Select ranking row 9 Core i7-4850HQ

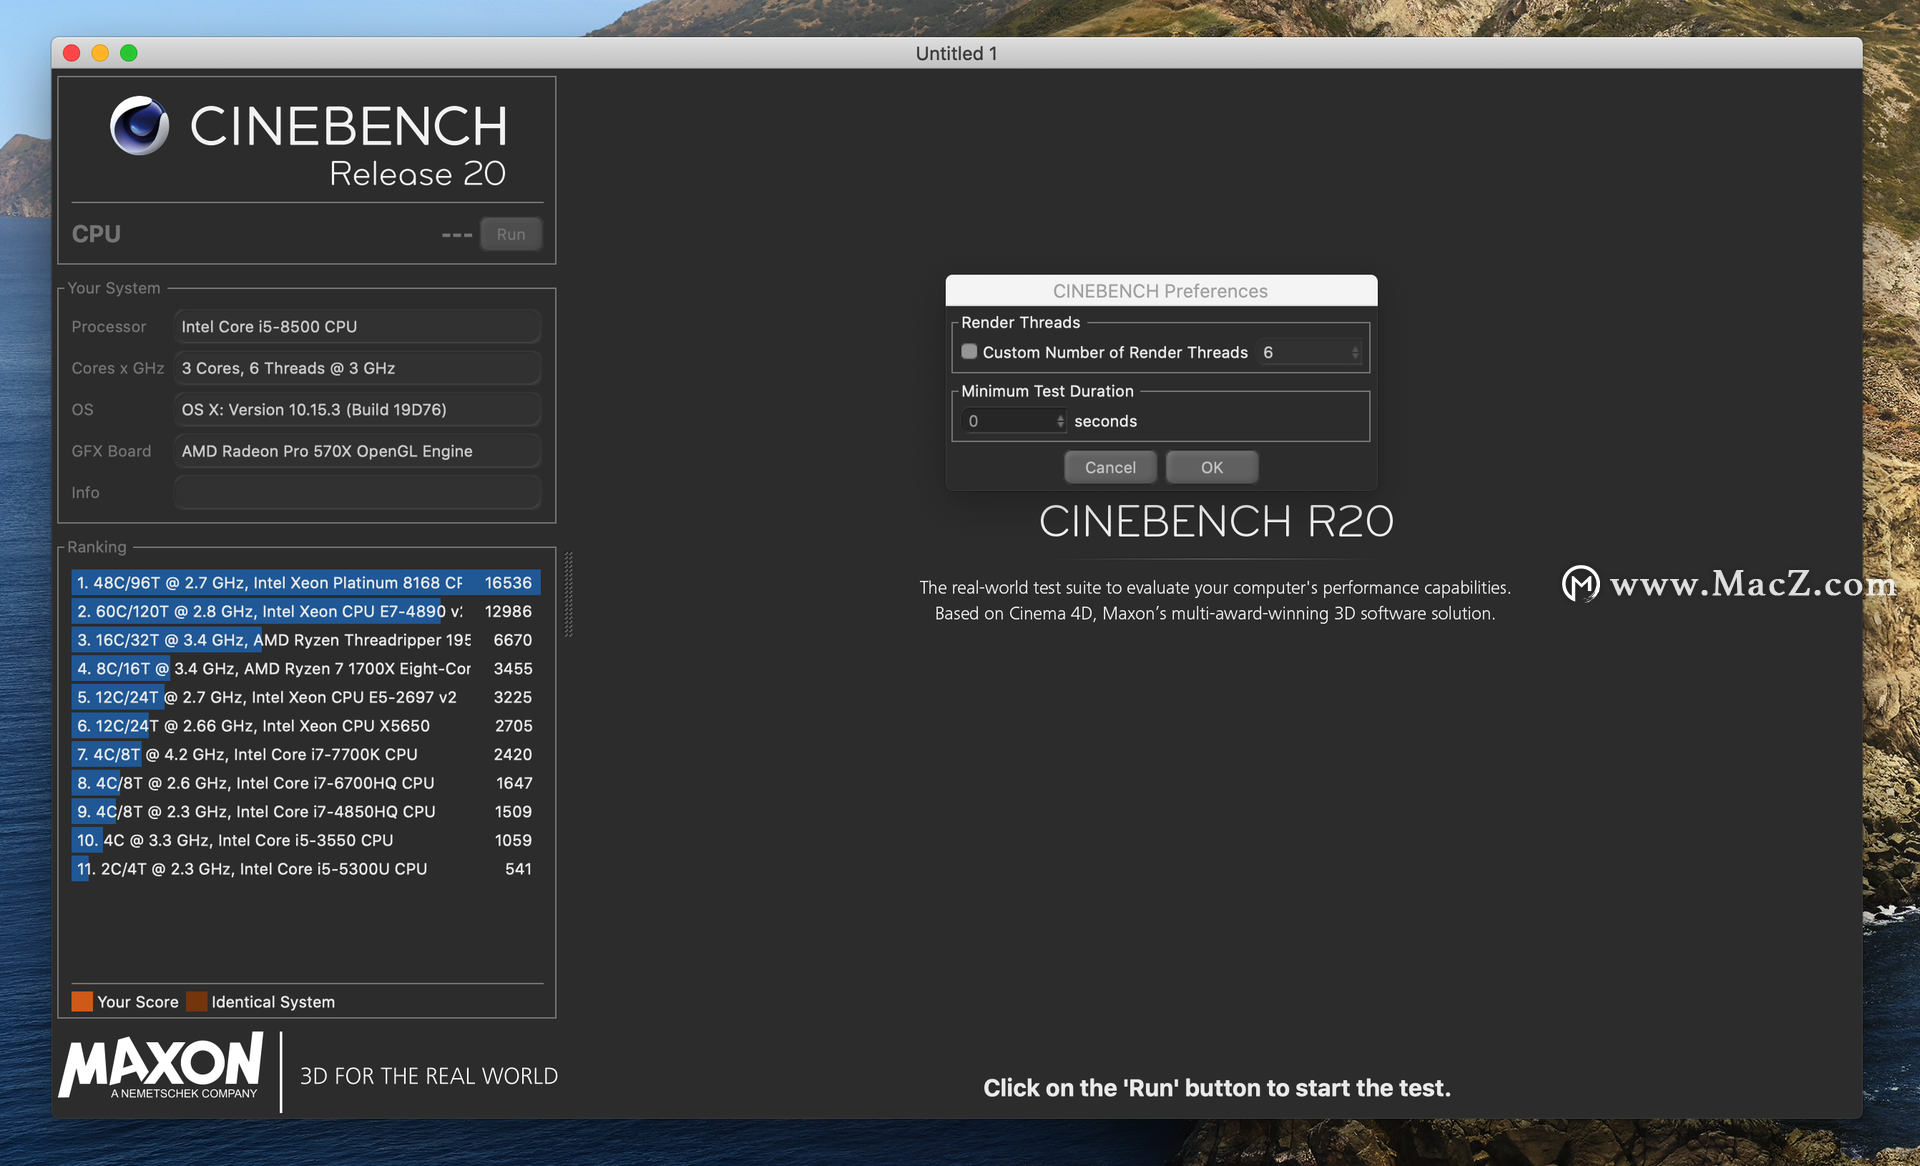306,812
